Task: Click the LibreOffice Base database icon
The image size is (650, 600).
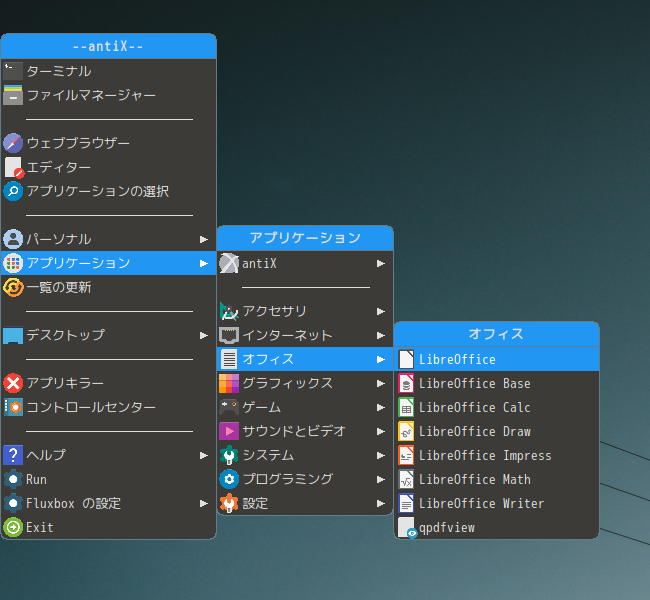Action: pyautogui.click(x=406, y=383)
